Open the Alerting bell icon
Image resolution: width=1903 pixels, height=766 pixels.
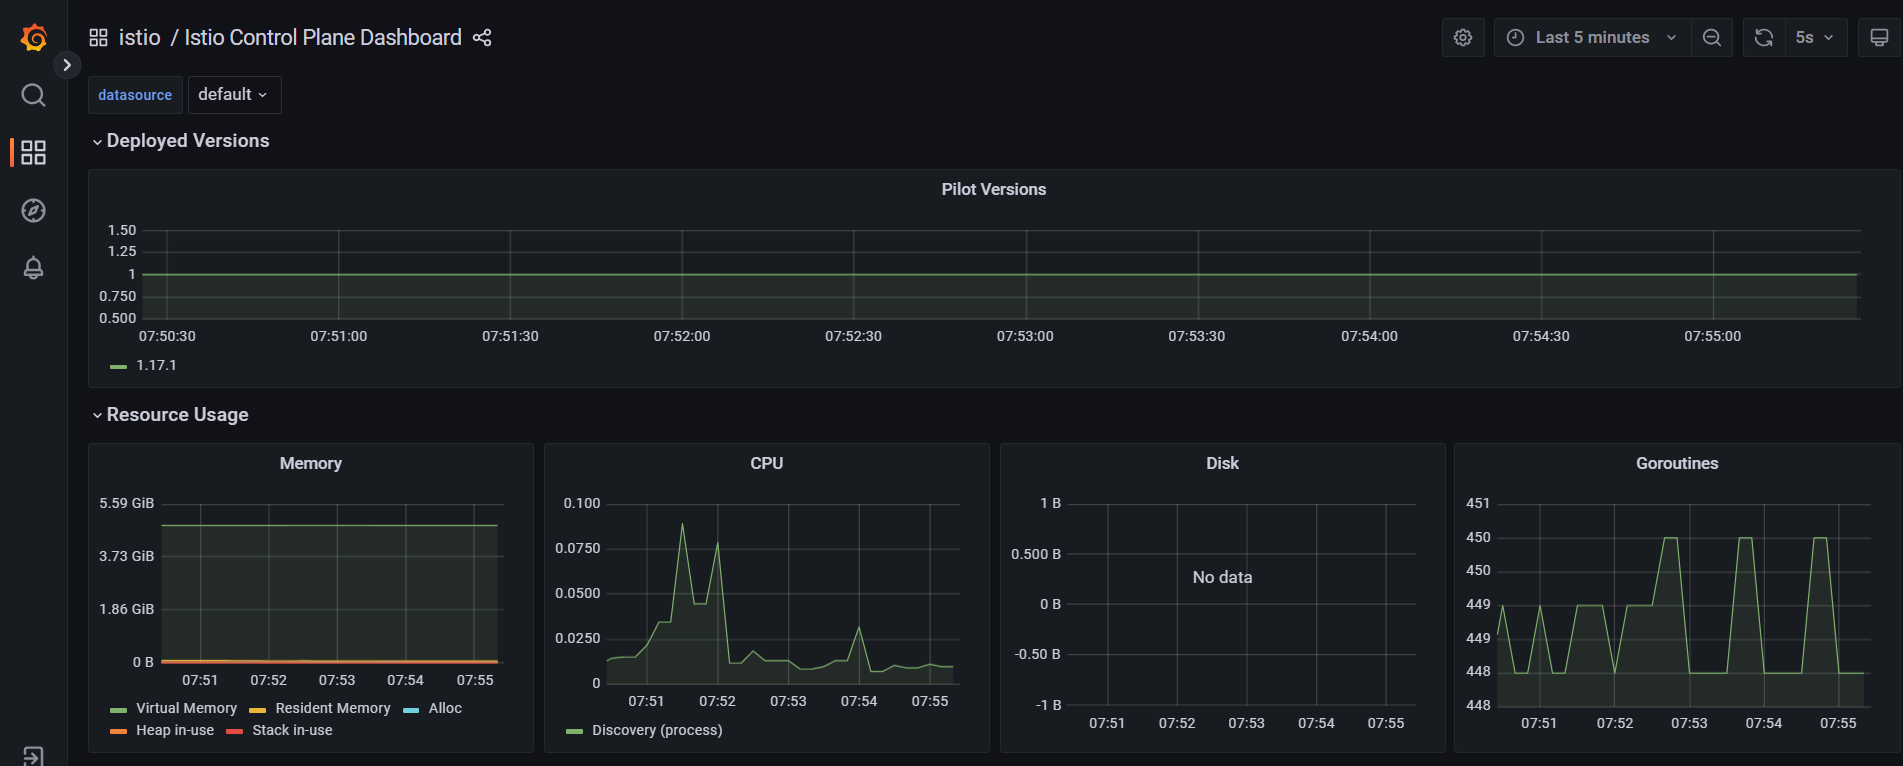pyautogui.click(x=33, y=268)
